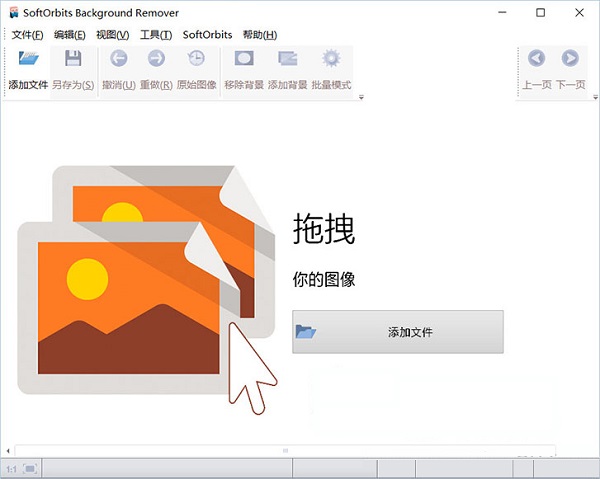This screenshot has height=479, width=600.
Task: Click the 另存为(S) save disk icon
Action: point(73,58)
